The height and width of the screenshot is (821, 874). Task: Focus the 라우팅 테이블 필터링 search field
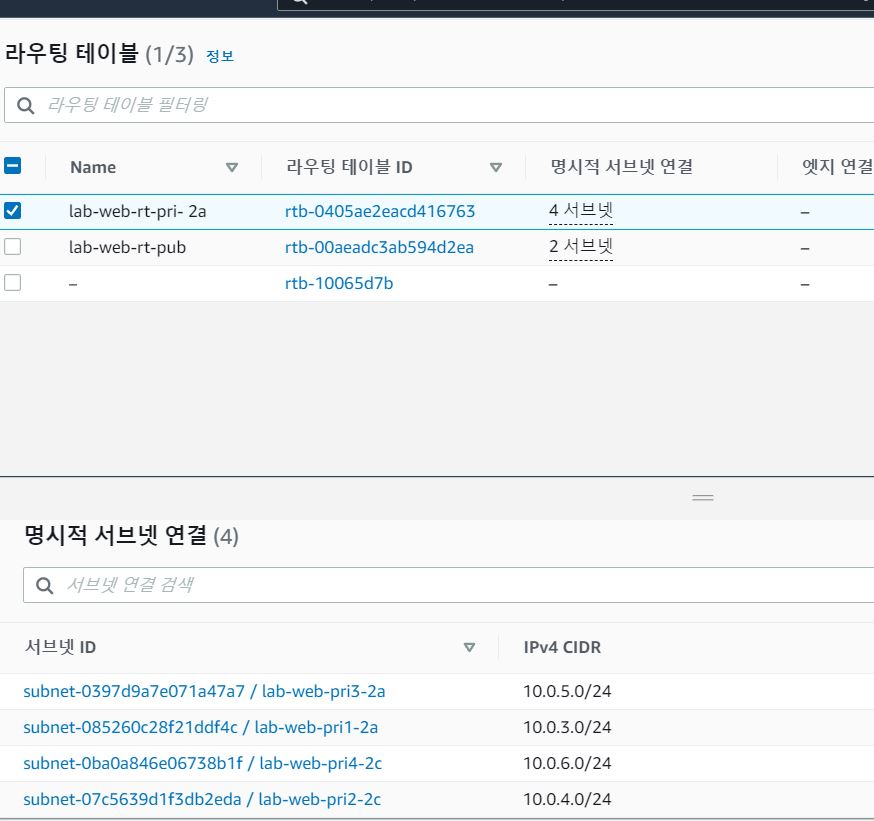coord(440,105)
